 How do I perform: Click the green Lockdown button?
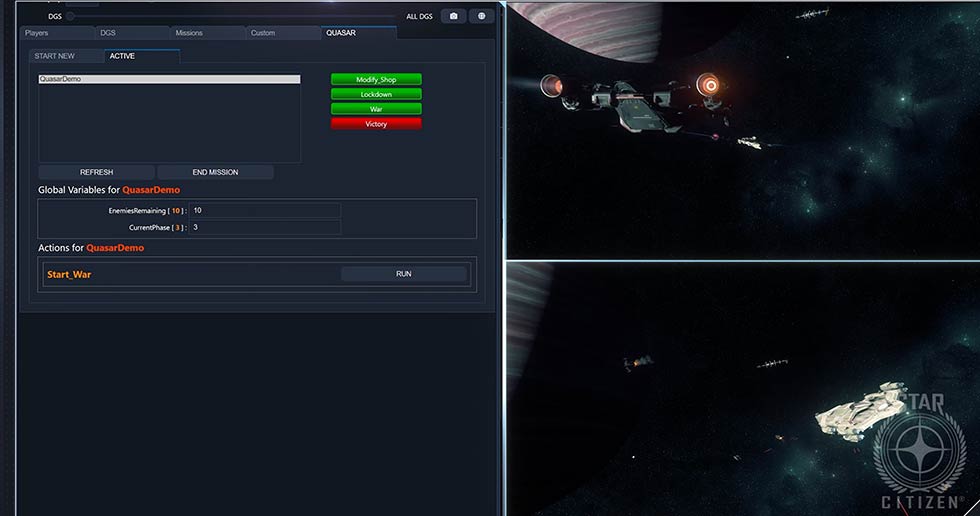376,94
